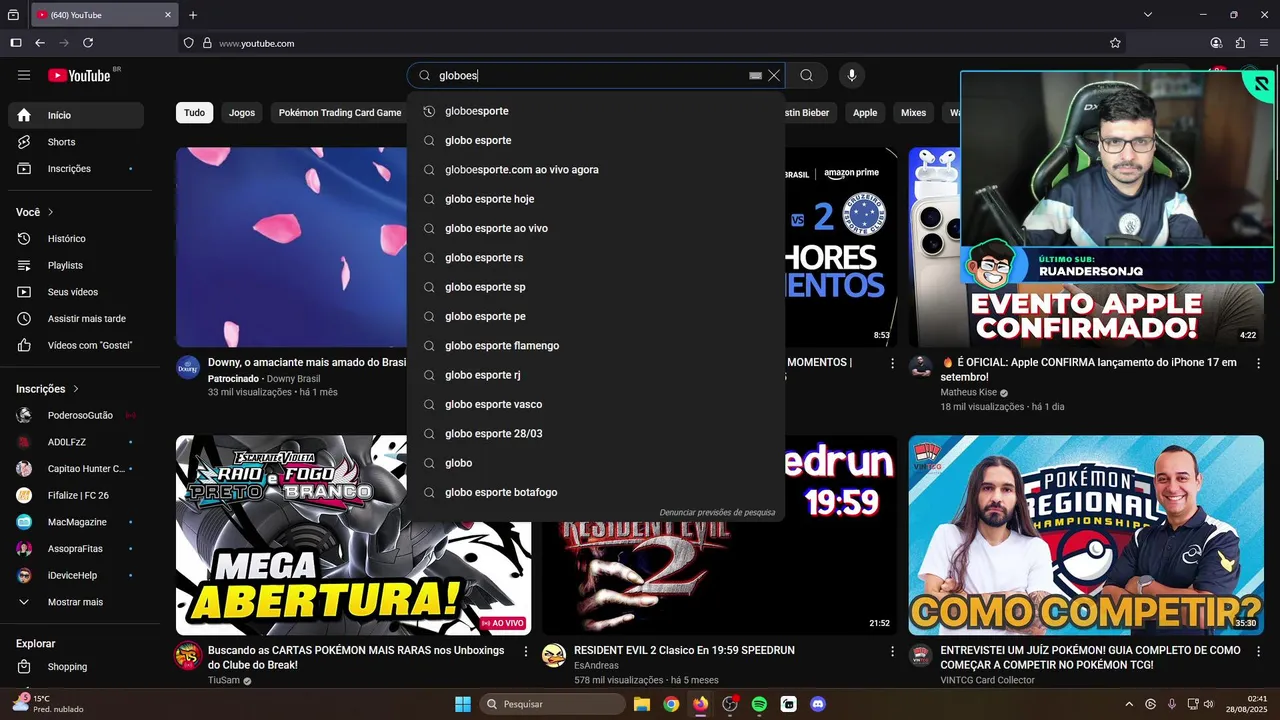Expand Mostrar mais subscriptions
The height and width of the screenshot is (720, 1280).
point(76,602)
